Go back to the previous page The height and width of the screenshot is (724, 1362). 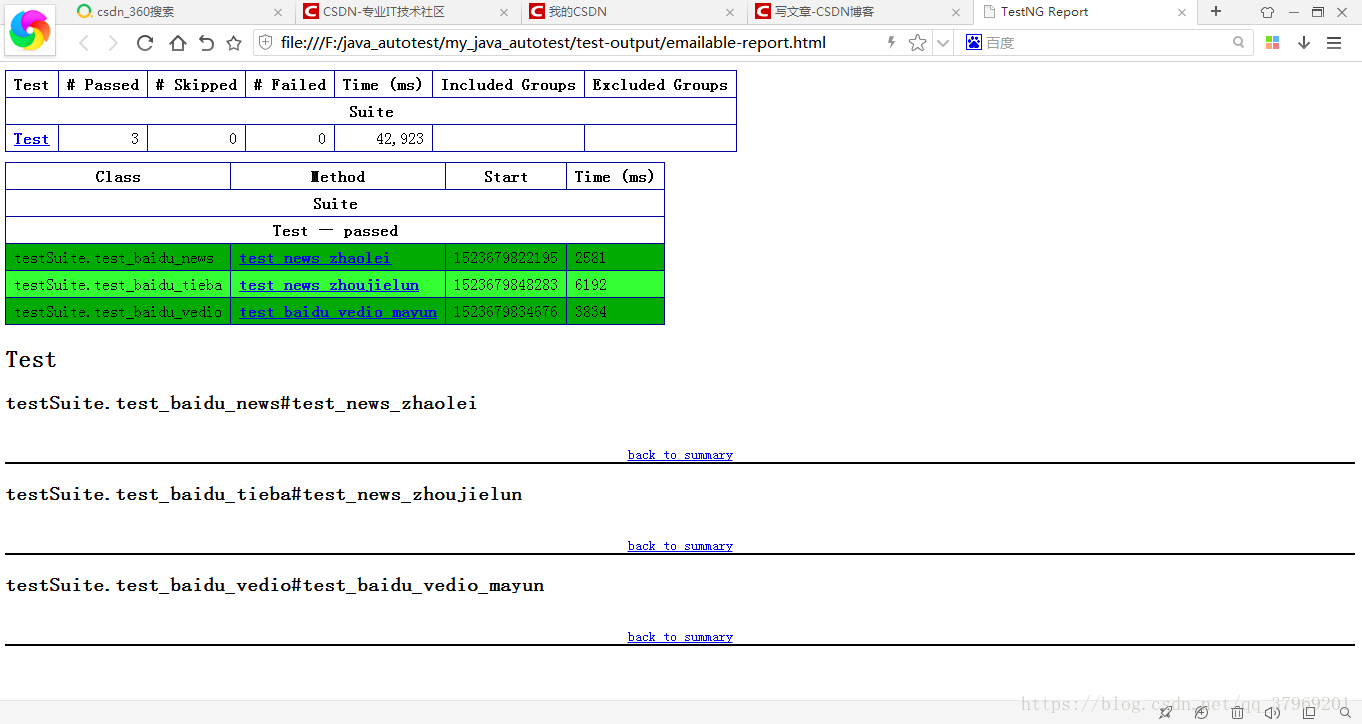pyautogui.click(x=84, y=43)
